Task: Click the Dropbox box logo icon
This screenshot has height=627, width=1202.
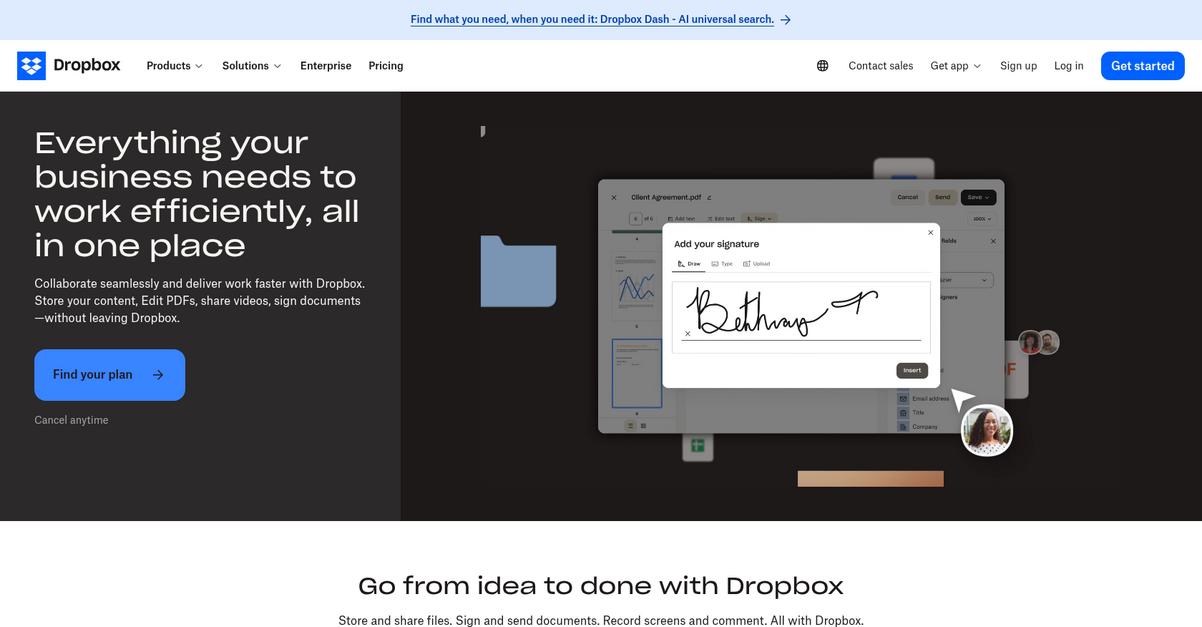Action: click(31, 66)
